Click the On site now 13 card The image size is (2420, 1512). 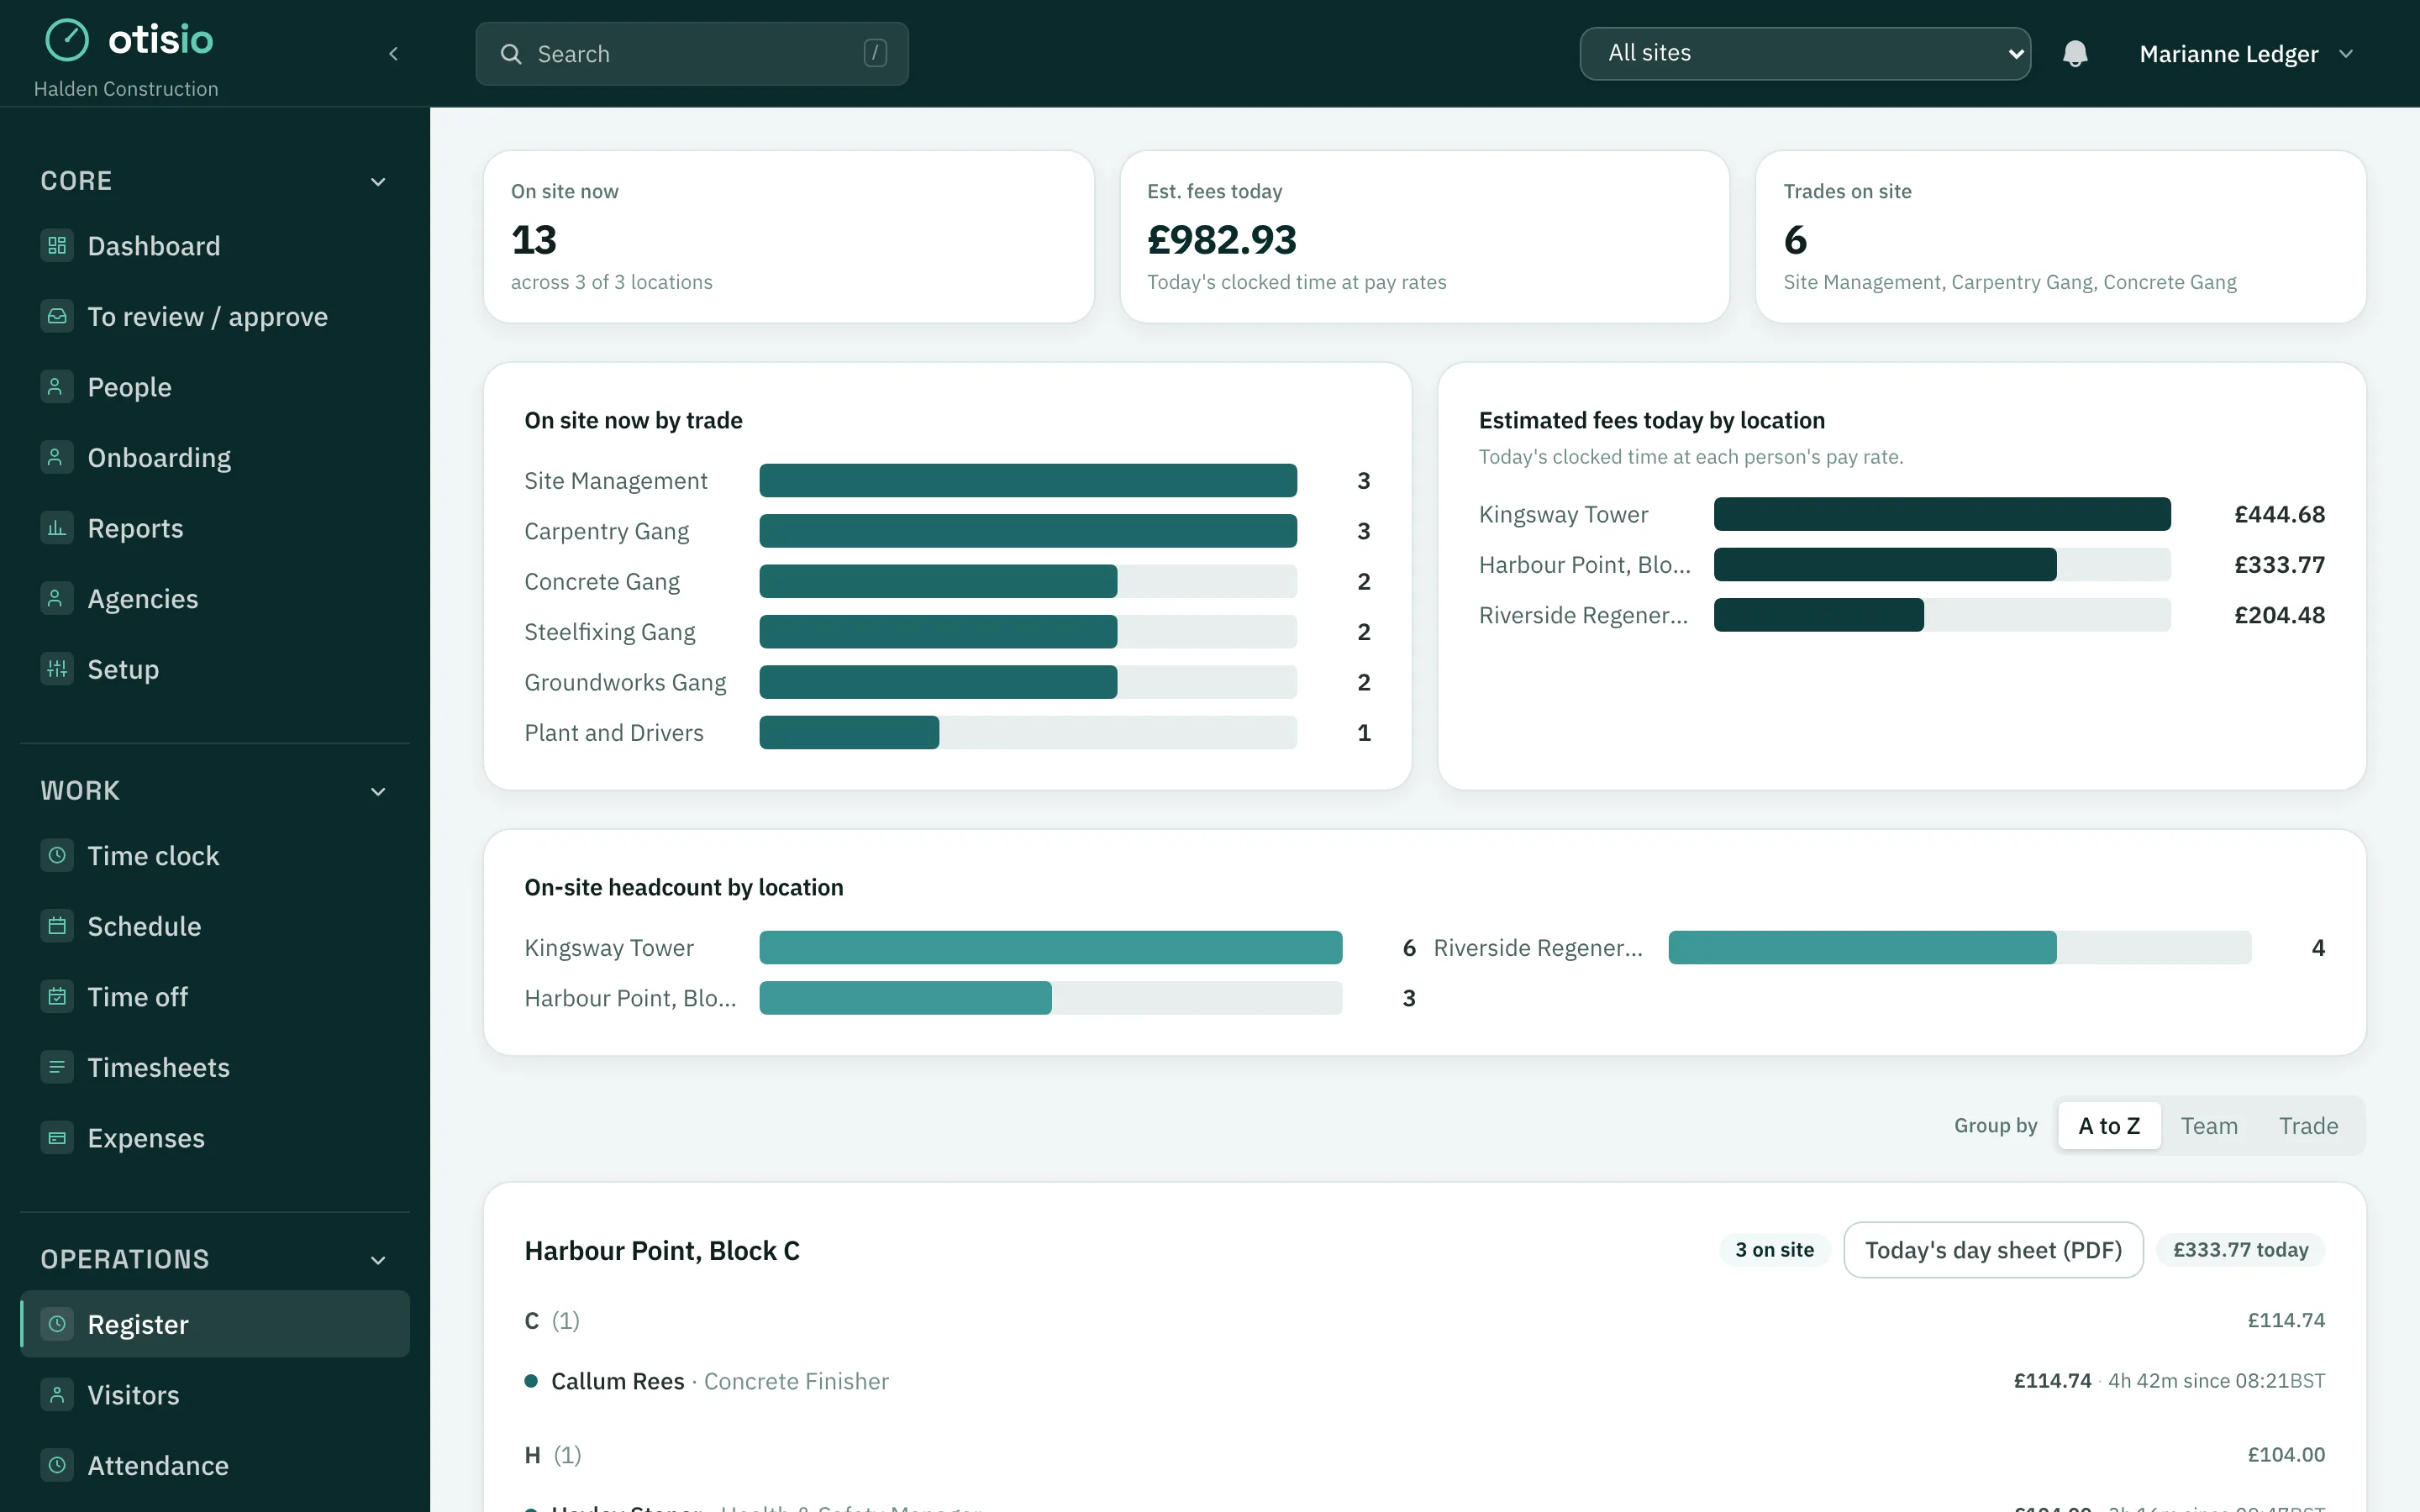(788, 237)
